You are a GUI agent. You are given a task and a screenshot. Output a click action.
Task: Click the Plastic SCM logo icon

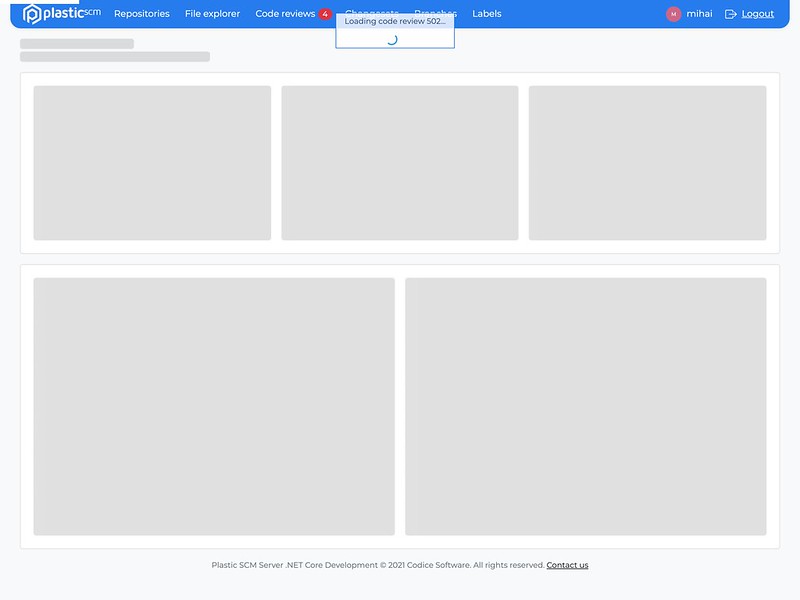point(31,13)
